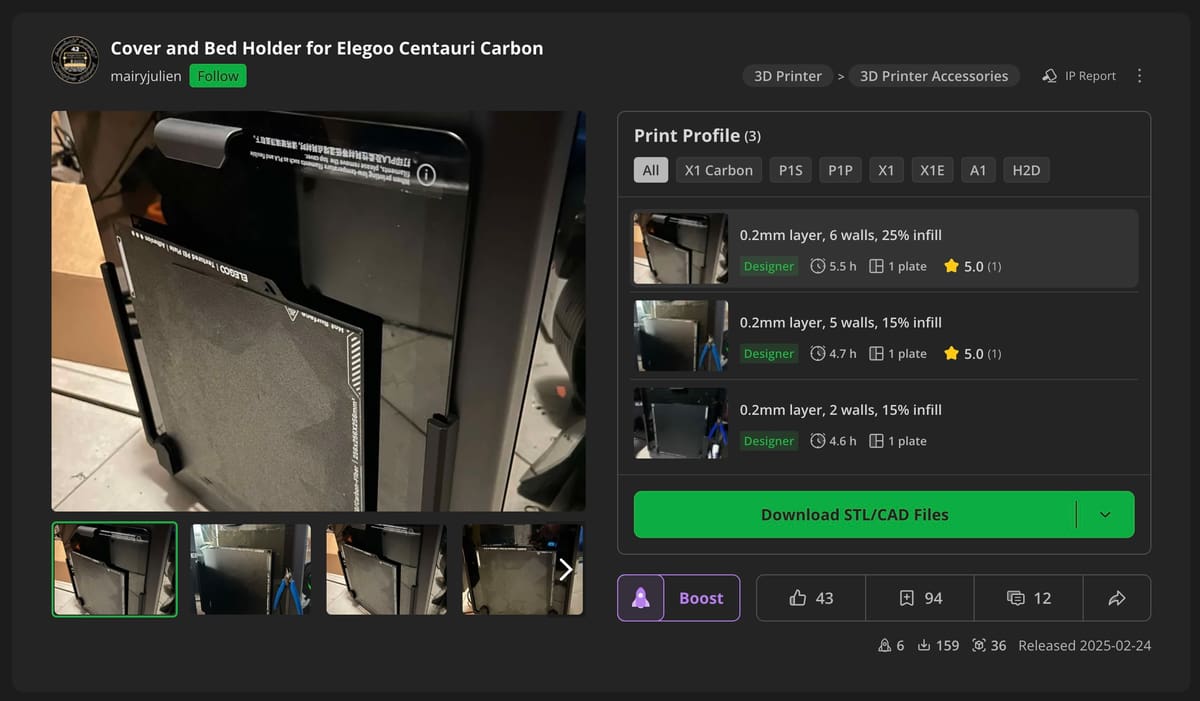This screenshot has width=1200, height=701.
Task: Show next thumbnails with right arrow
Action: [x=566, y=569]
